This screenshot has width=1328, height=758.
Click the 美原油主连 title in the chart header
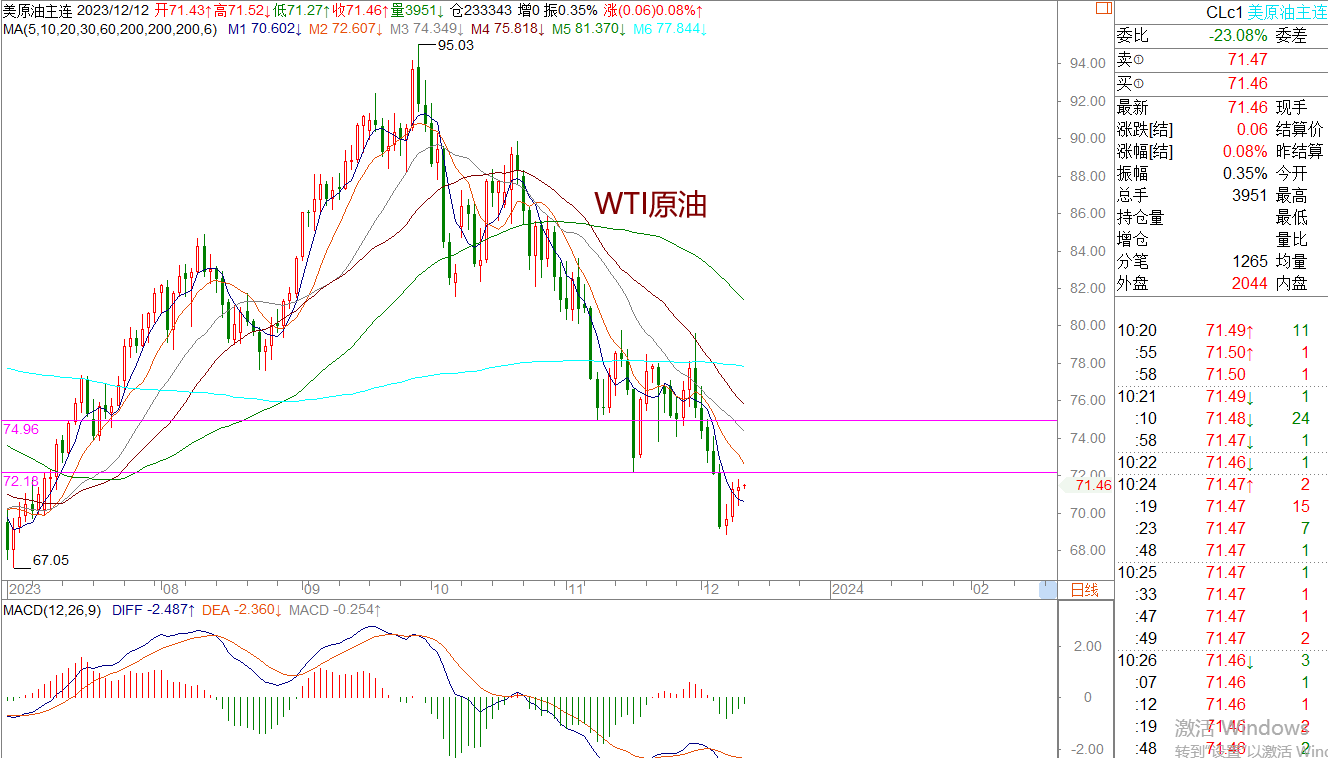tap(37, 10)
